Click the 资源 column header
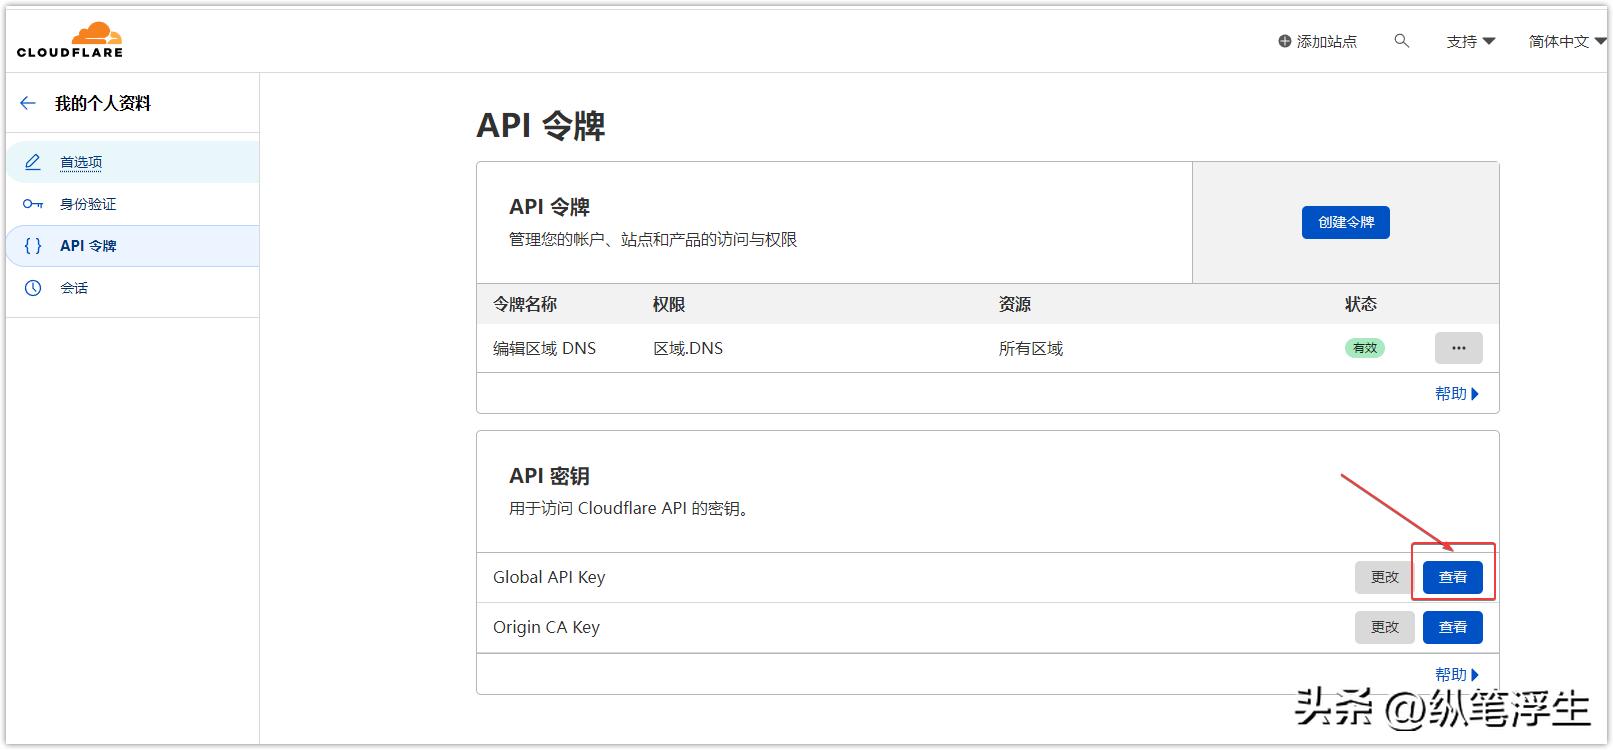Viewport: 1613px width, 750px height. click(x=1015, y=304)
